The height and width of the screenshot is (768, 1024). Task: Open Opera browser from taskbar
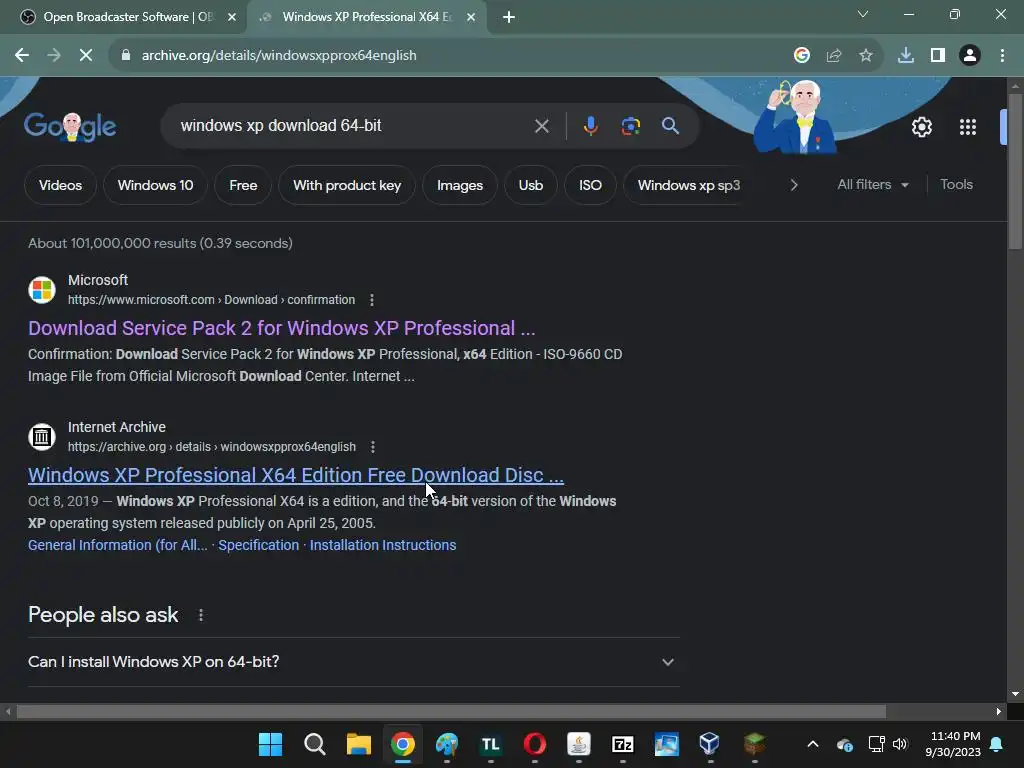(535, 744)
